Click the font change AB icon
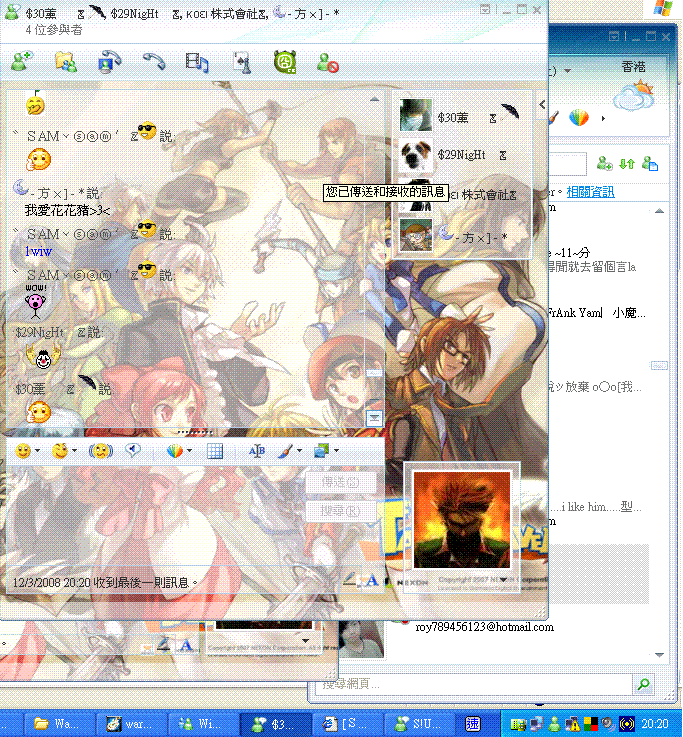Screen dimensions: 683x737 pos(257,451)
